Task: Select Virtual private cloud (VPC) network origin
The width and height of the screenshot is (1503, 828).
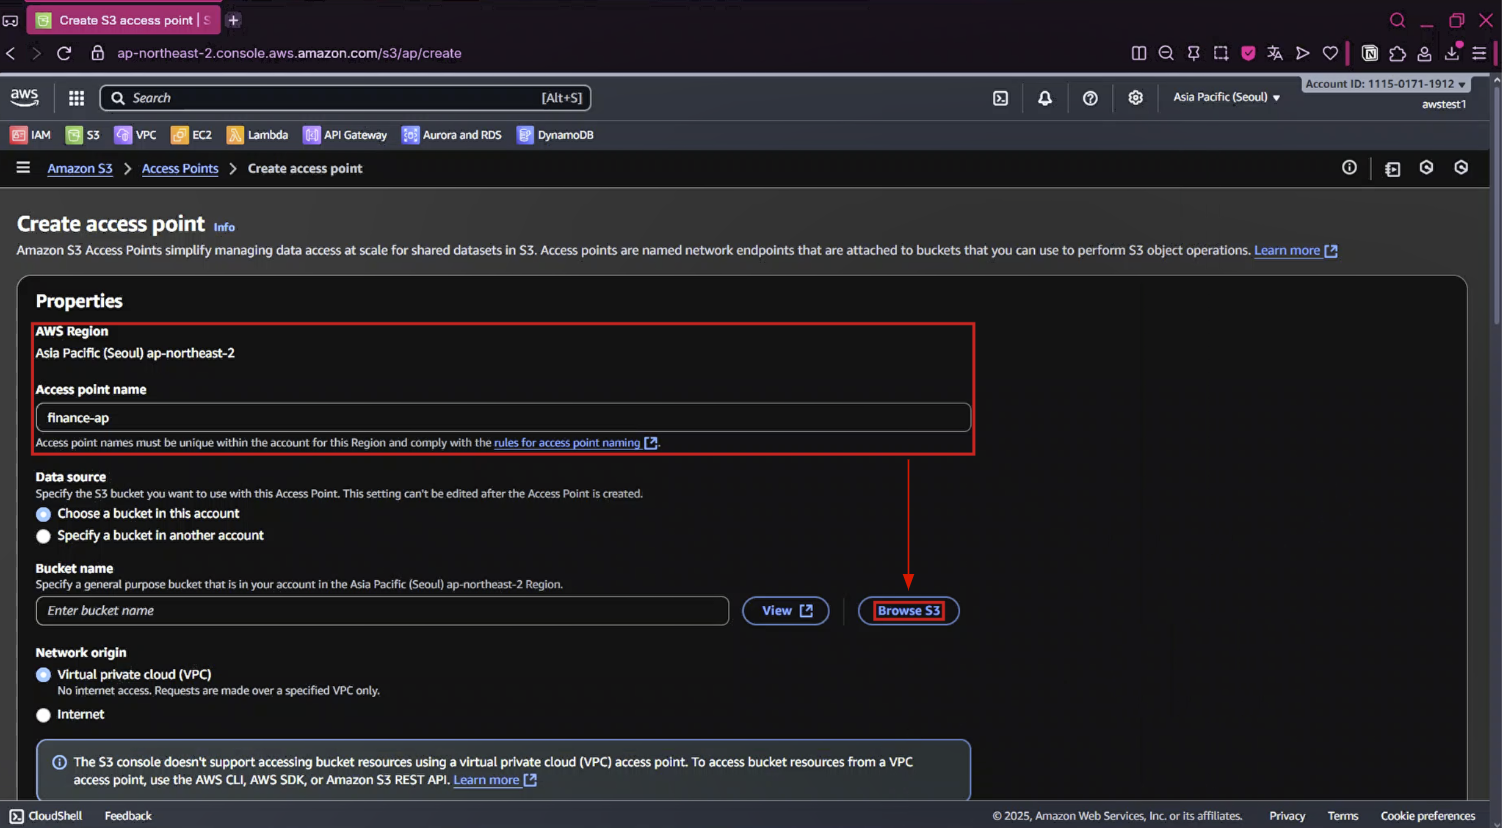Action: click(x=43, y=675)
